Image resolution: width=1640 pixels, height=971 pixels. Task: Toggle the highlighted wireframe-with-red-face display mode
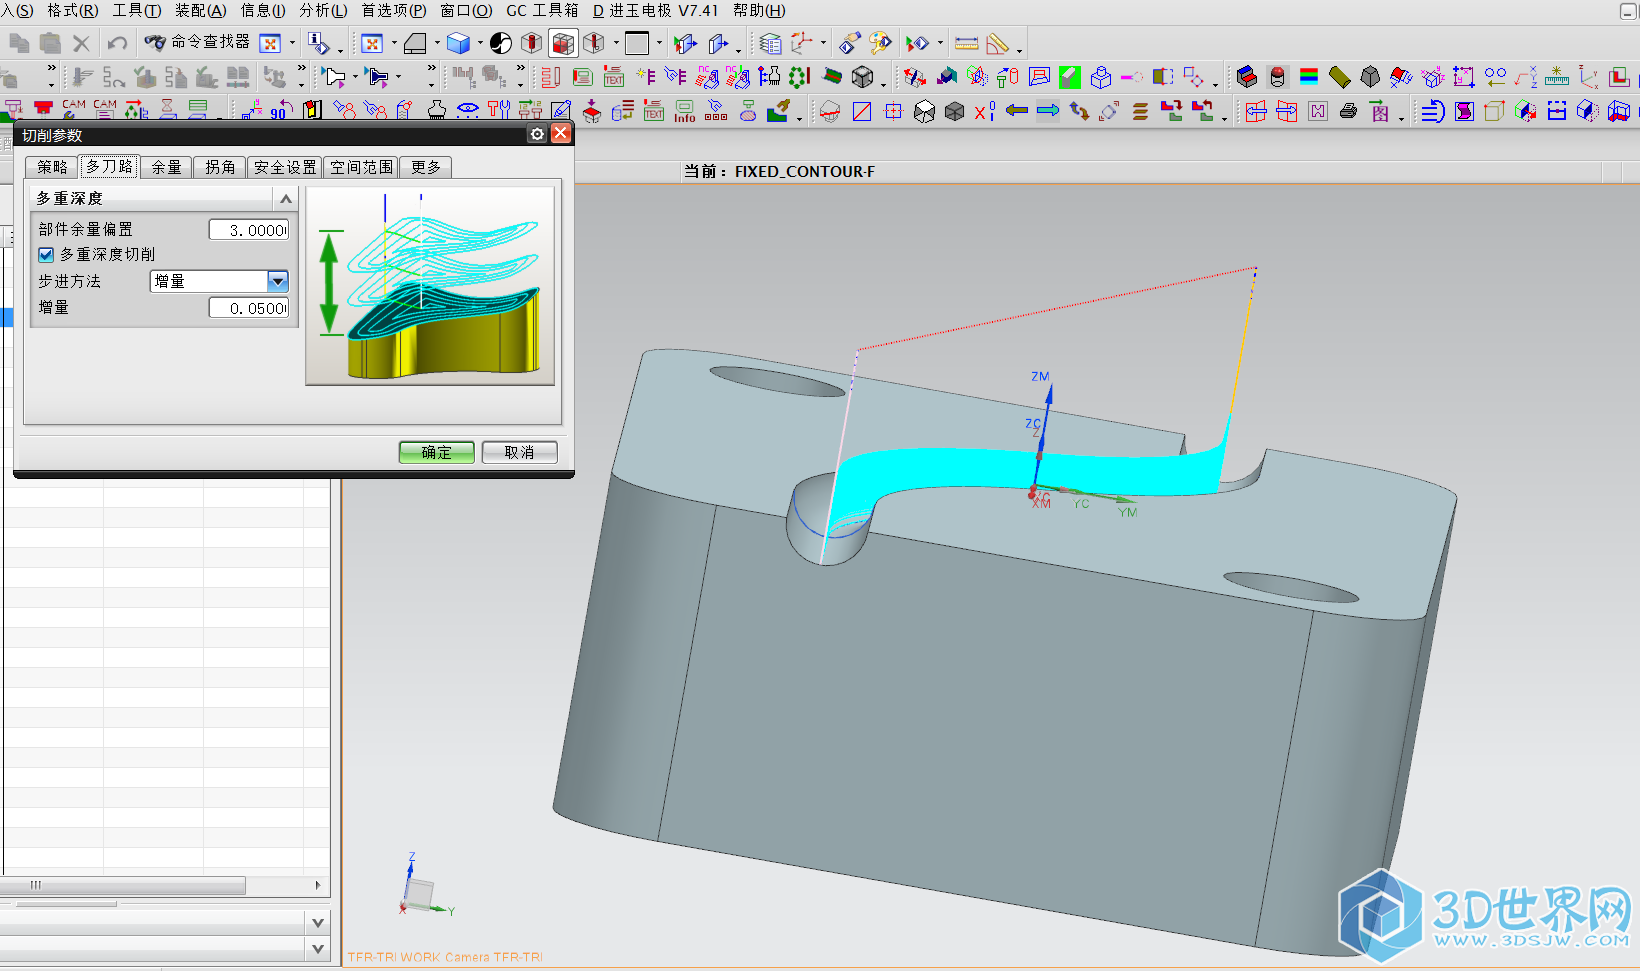[563, 43]
